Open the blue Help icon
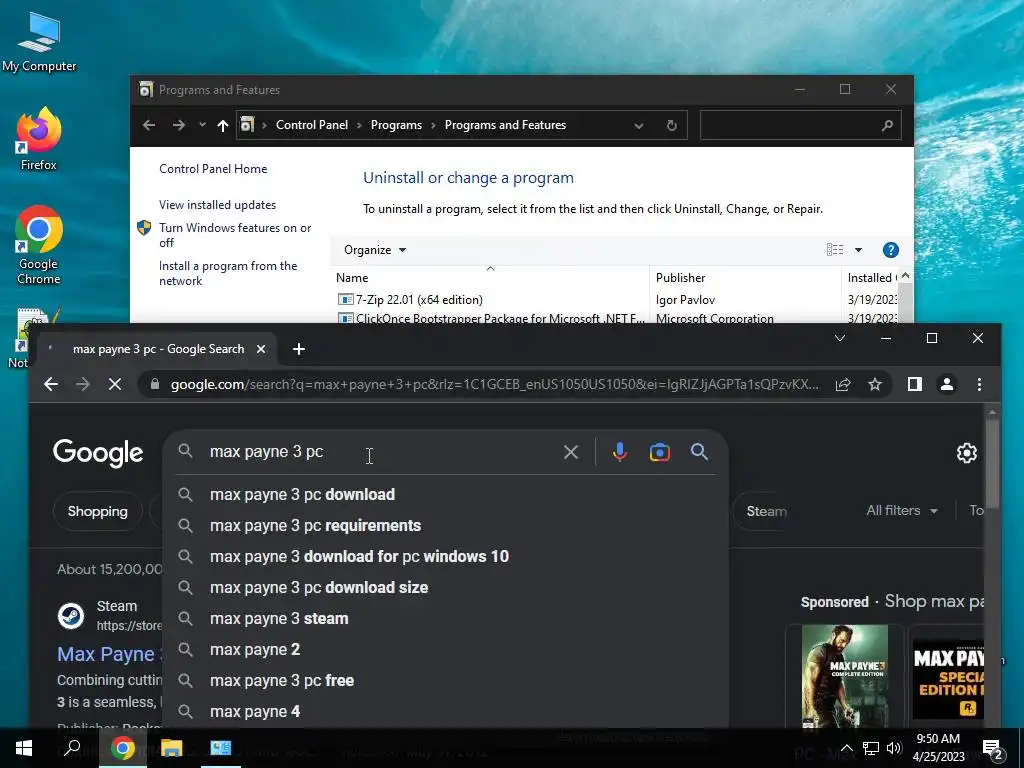Screen dimensions: 1024x768 [x=890, y=249]
